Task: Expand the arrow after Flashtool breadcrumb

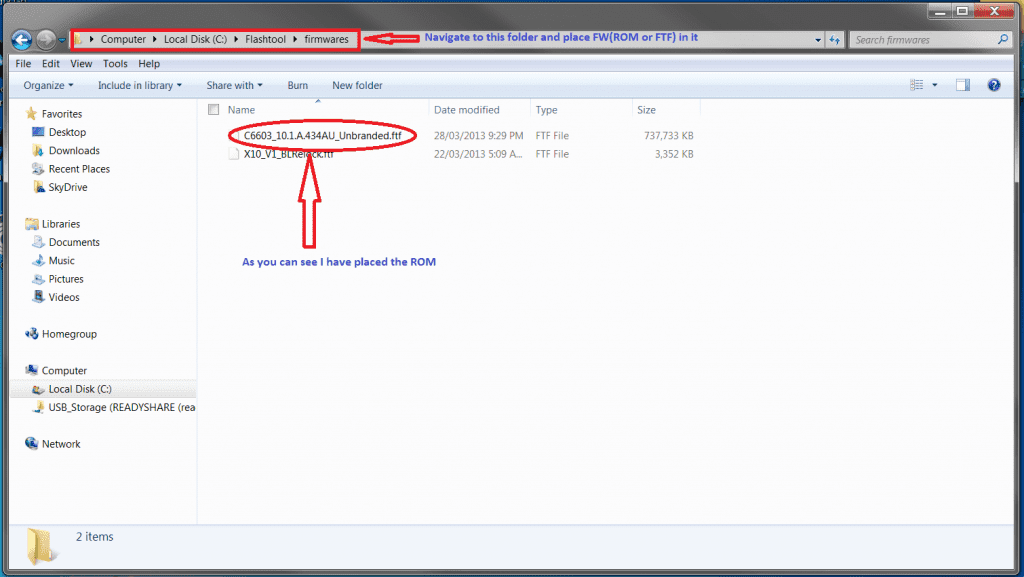Action: 295,39
